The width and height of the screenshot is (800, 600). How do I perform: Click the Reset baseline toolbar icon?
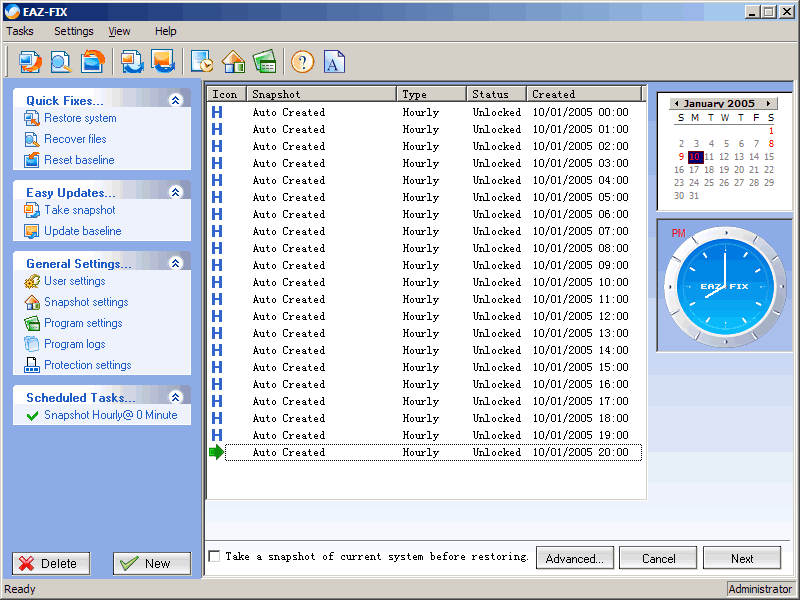[x=92, y=62]
